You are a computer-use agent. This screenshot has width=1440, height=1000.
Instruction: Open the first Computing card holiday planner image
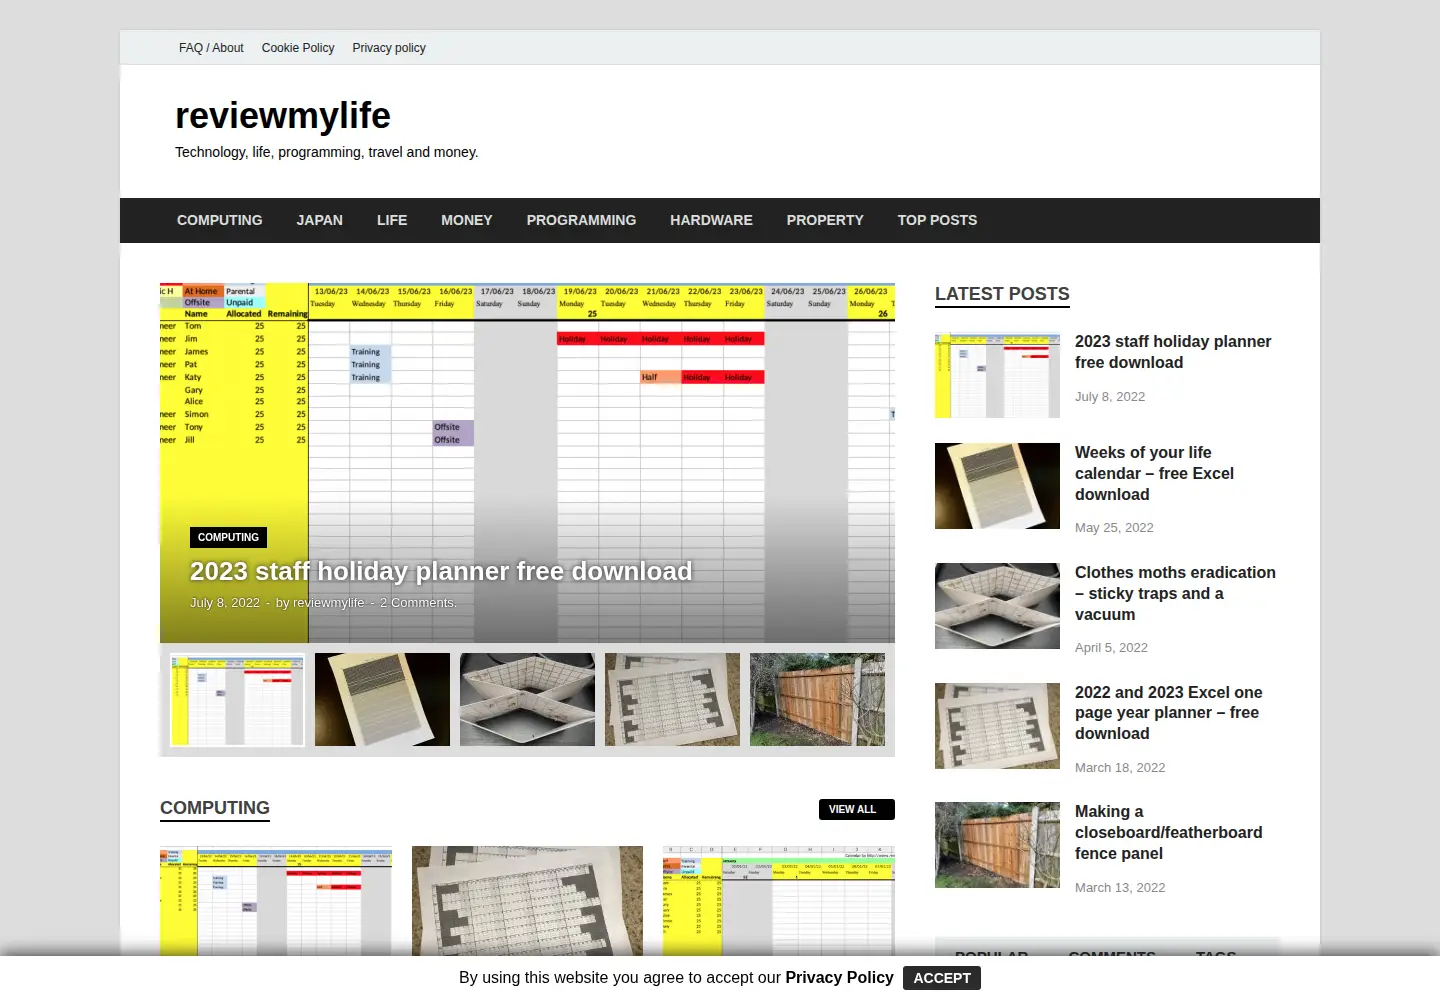276,902
